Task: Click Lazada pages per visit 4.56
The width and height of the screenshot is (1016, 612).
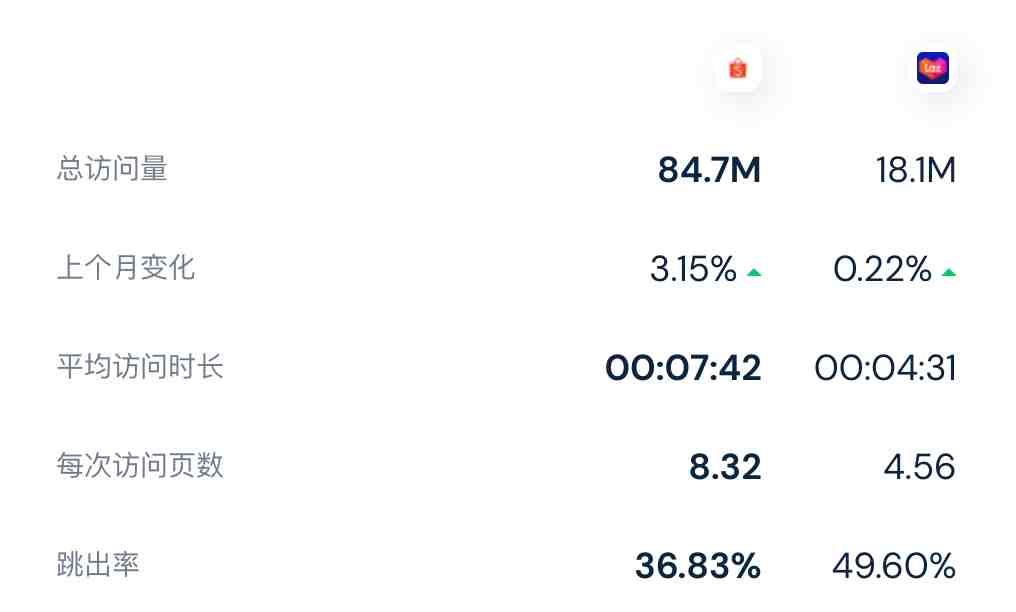Action: [x=919, y=467]
